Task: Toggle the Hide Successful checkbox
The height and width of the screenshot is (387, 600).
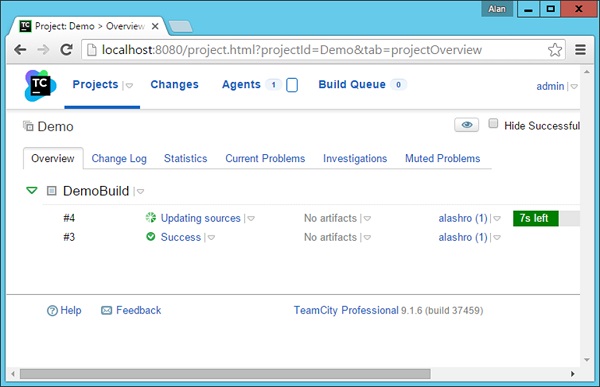Action: click(493, 124)
